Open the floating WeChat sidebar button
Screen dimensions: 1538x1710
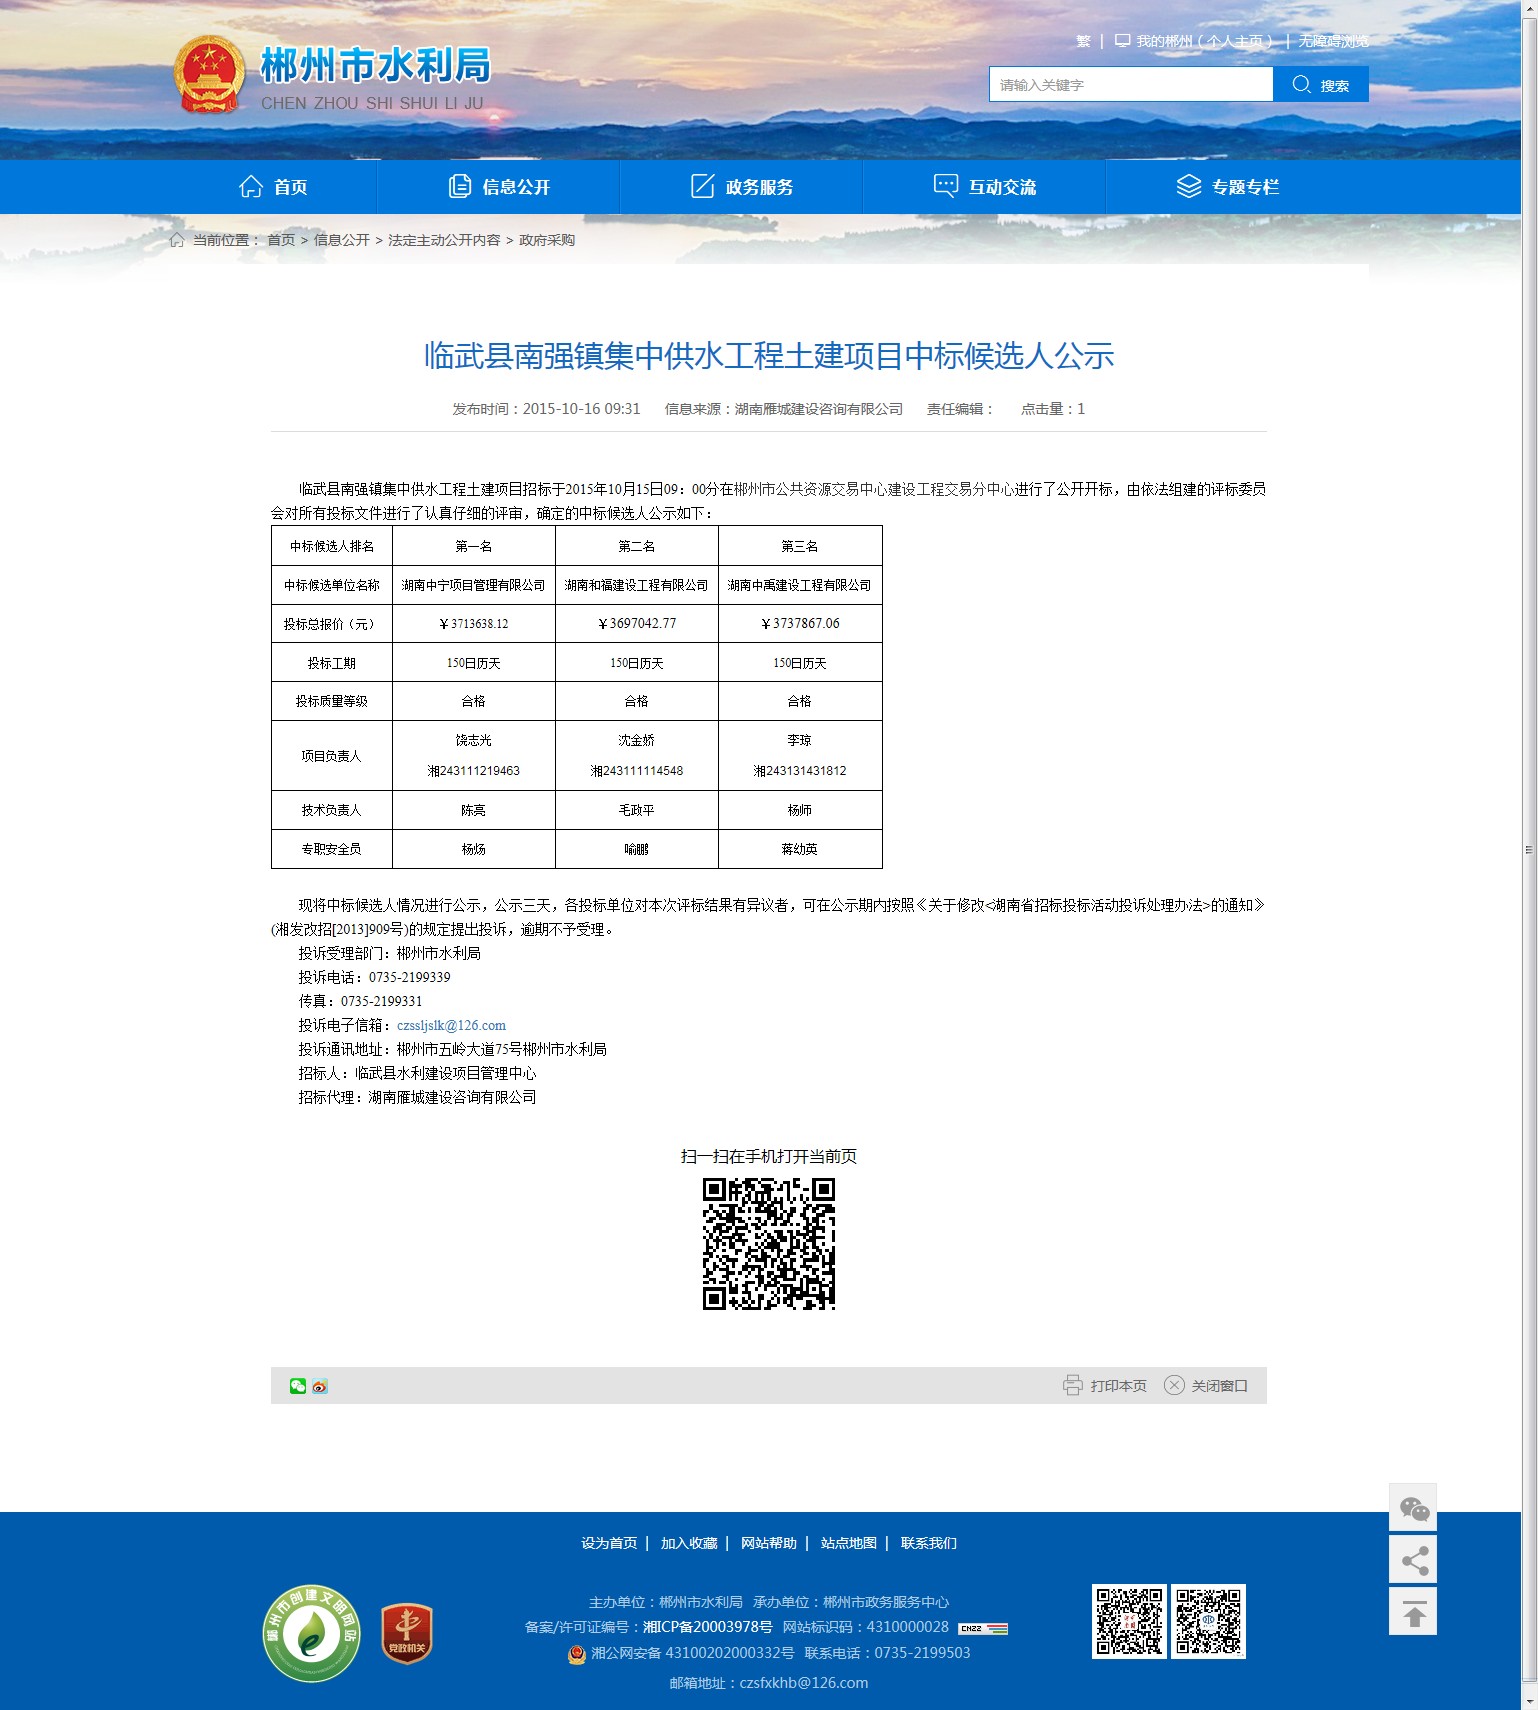point(1413,1507)
